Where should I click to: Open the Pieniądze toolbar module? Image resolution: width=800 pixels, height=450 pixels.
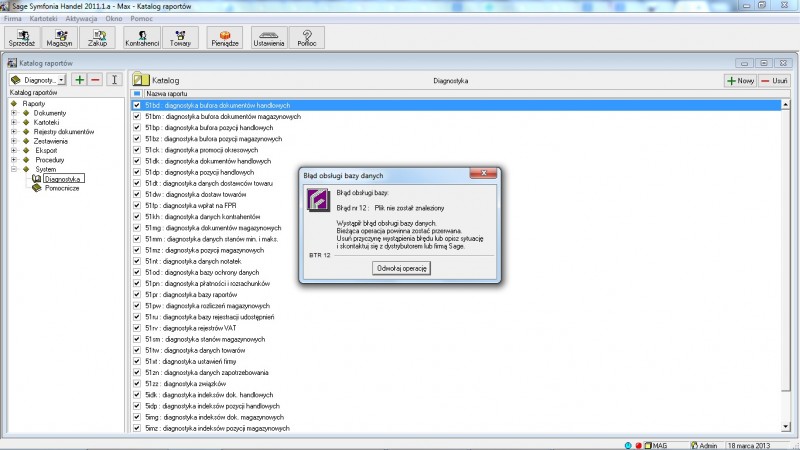tap(225, 38)
